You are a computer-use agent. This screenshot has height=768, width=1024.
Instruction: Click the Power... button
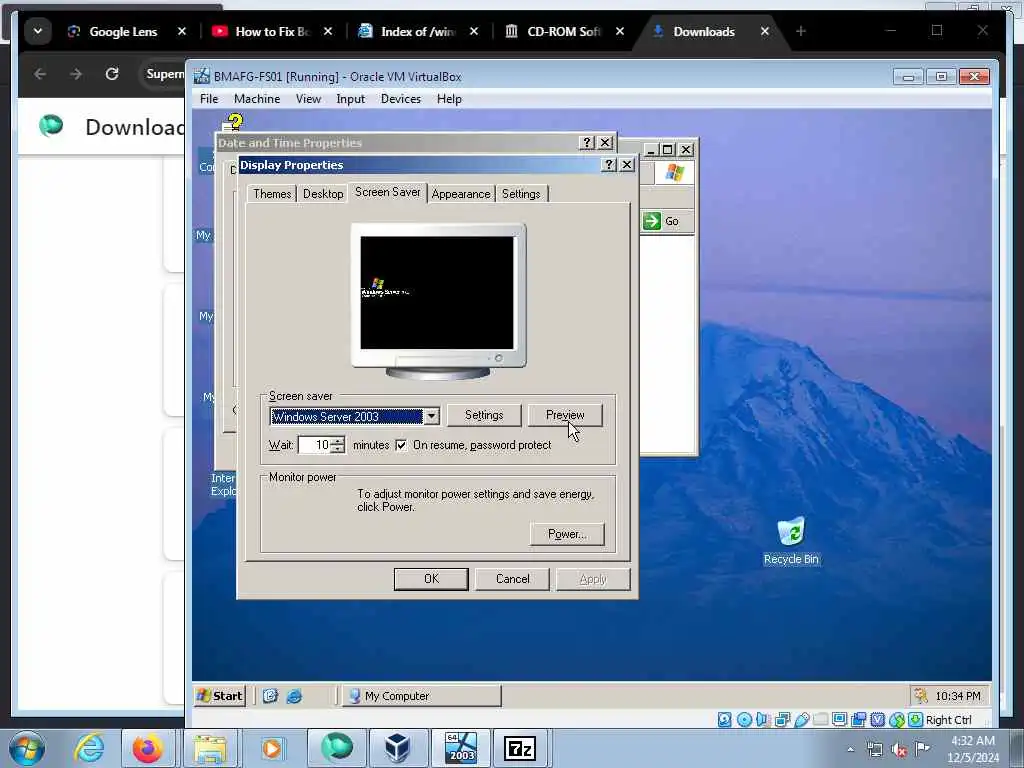click(x=567, y=534)
